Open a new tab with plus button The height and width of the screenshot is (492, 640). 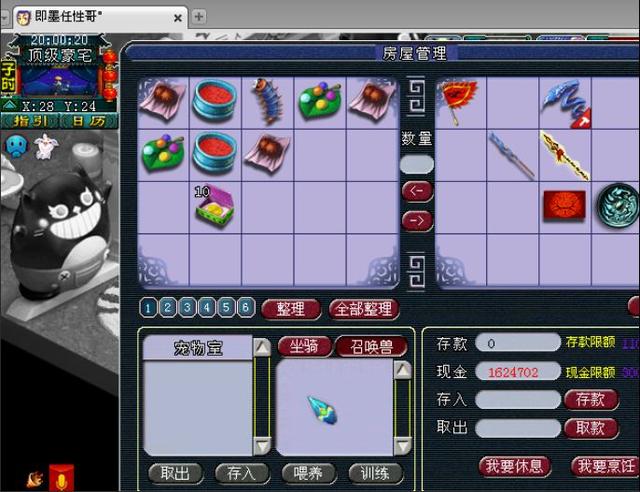[x=199, y=17]
